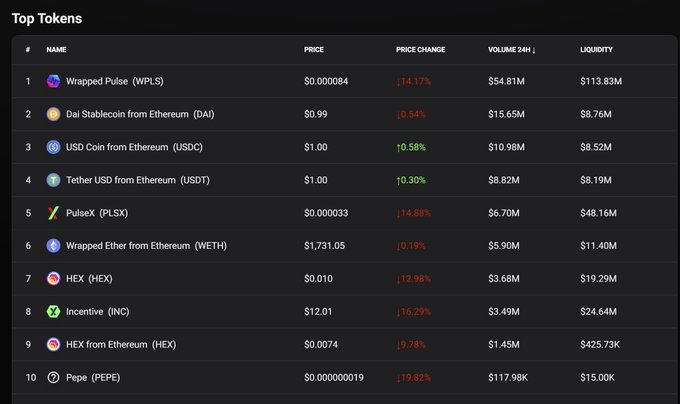Open the Wrapped Pulse (WPLS) token

114,81
